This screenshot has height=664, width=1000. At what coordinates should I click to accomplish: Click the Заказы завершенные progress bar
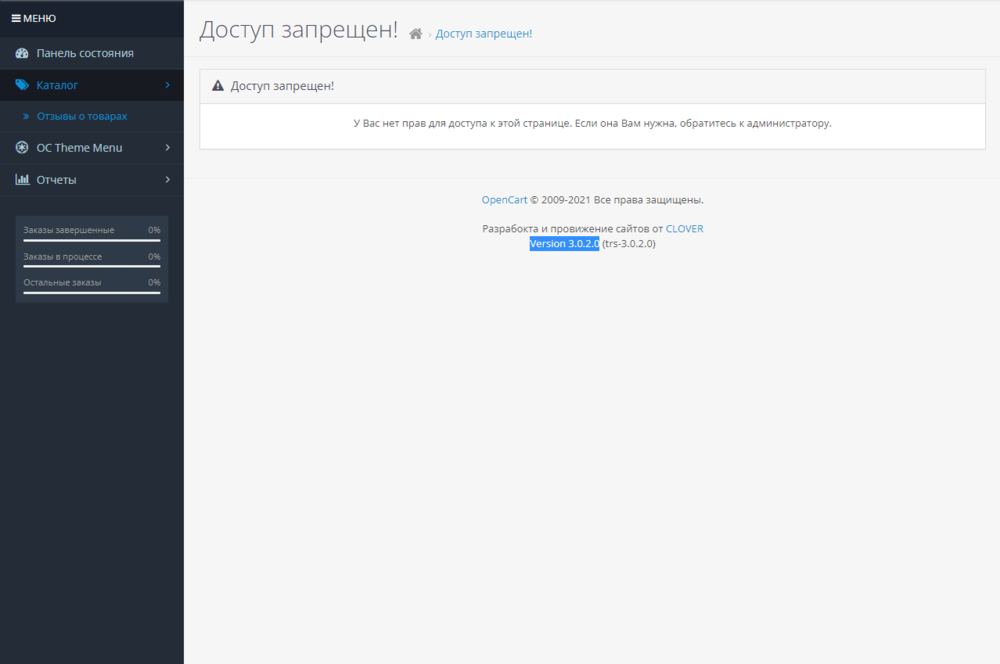tap(90, 238)
